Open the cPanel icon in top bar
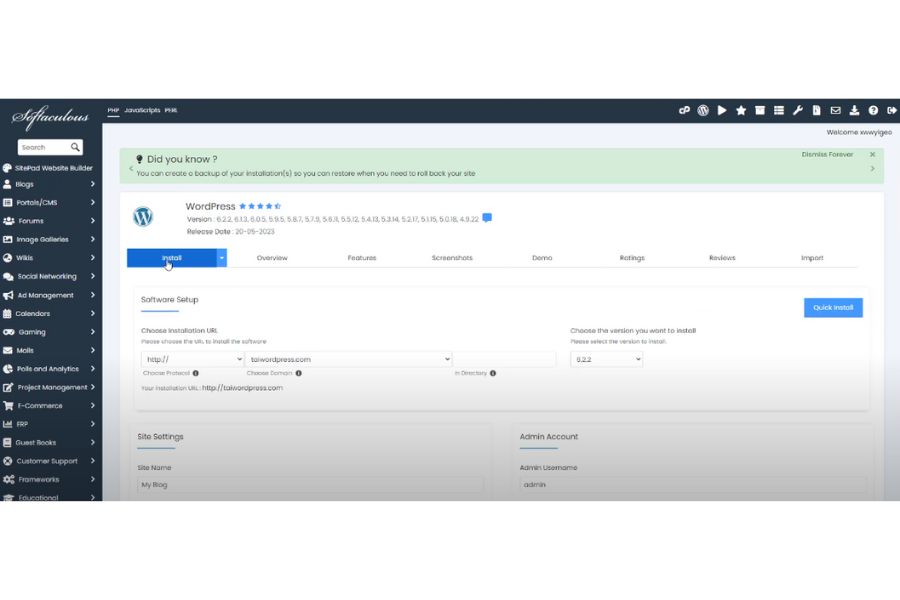Screen dimensions: 900x600 pos(685,110)
